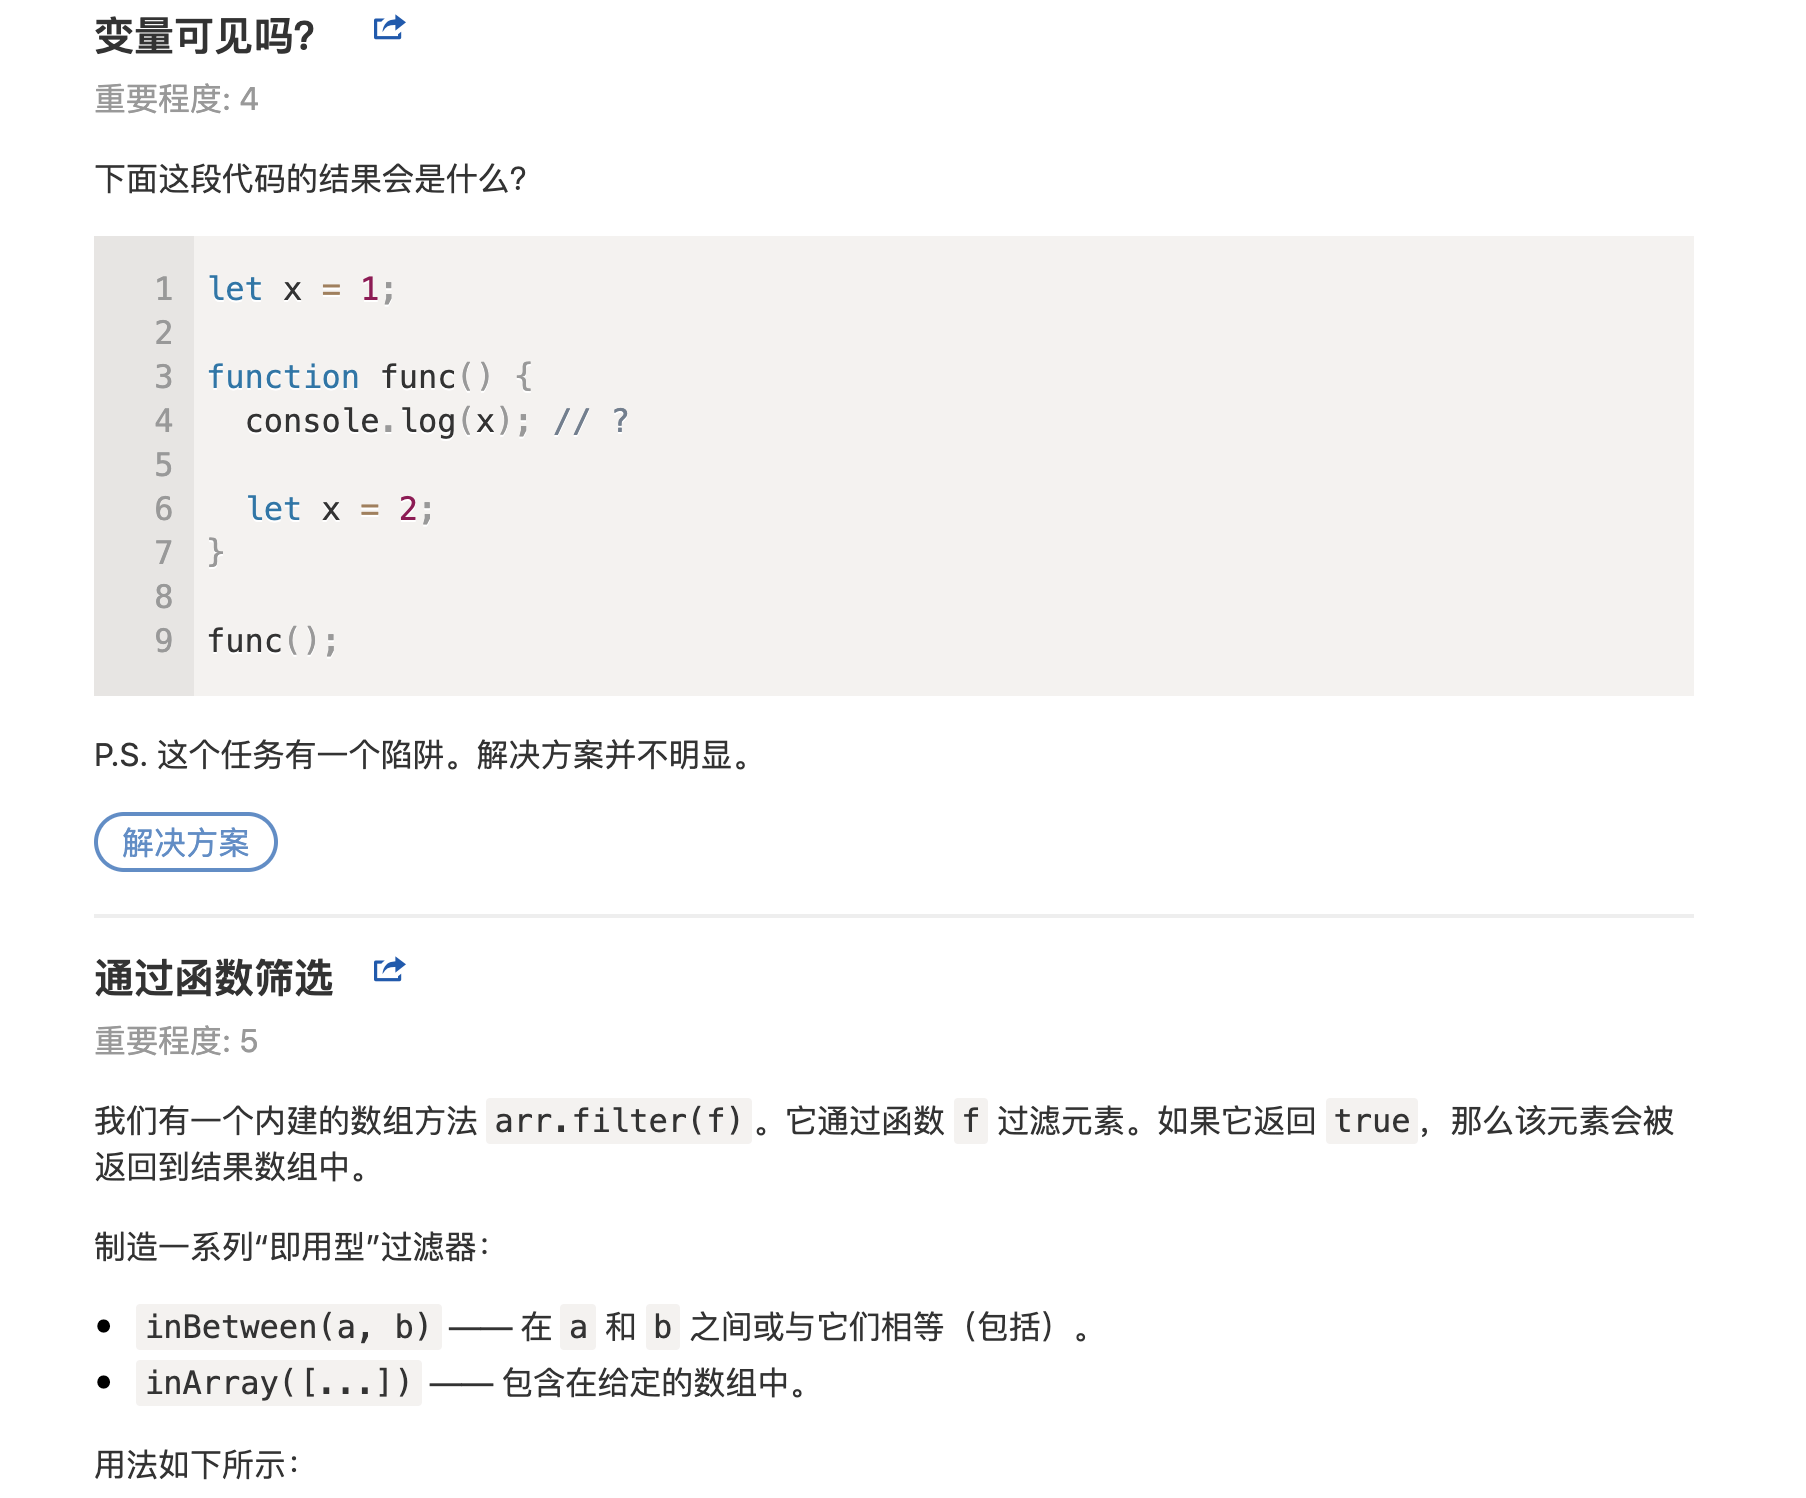Click the "func()" call on line 9
Viewport: 1806px width, 1498px height.
click(271, 640)
